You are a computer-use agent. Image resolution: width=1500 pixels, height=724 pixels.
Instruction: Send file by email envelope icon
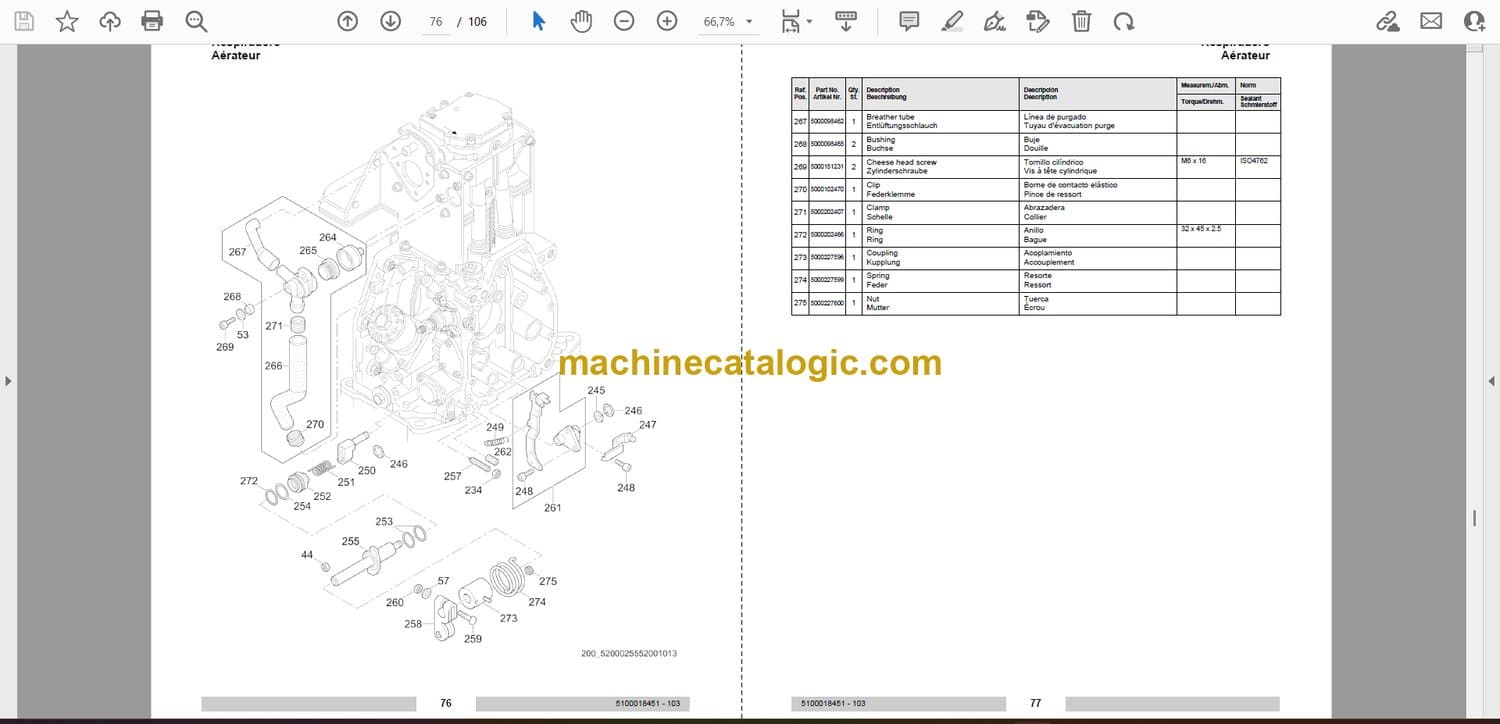point(1431,21)
